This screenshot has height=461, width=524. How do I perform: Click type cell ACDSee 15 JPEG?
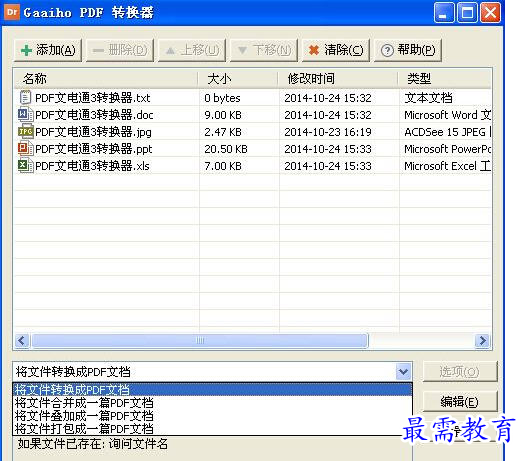[448, 132]
